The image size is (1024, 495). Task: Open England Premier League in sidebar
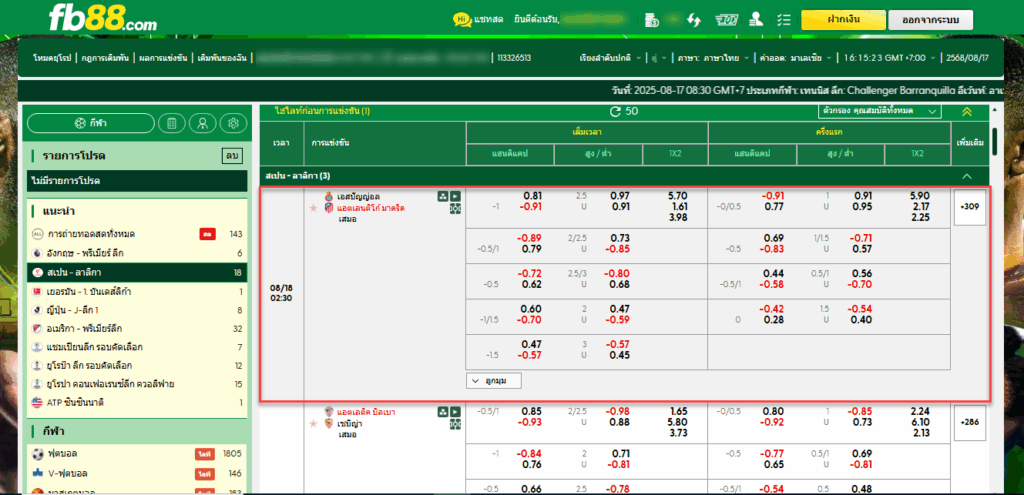click(x=137, y=253)
